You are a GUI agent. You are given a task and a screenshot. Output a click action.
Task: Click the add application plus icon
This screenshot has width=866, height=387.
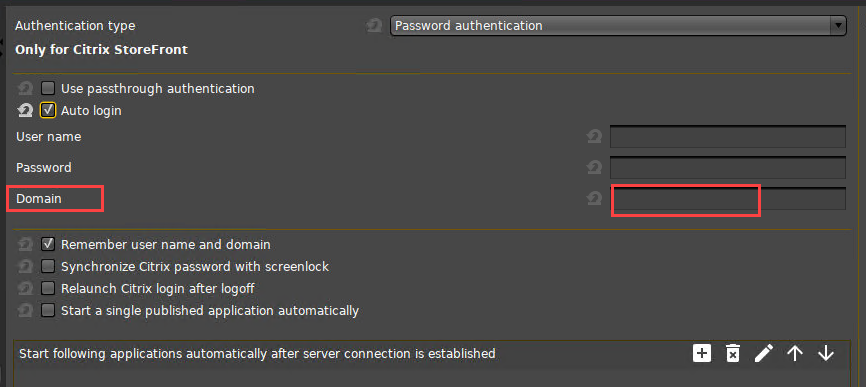click(701, 353)
